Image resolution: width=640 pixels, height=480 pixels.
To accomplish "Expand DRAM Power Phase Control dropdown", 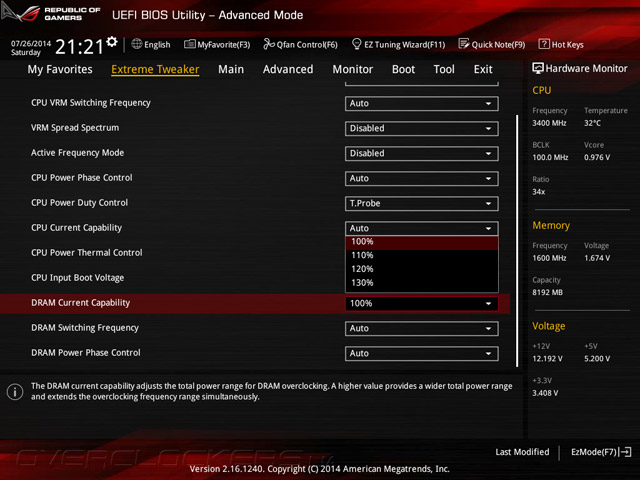I will pyautogui.click(x=422, y=353).
